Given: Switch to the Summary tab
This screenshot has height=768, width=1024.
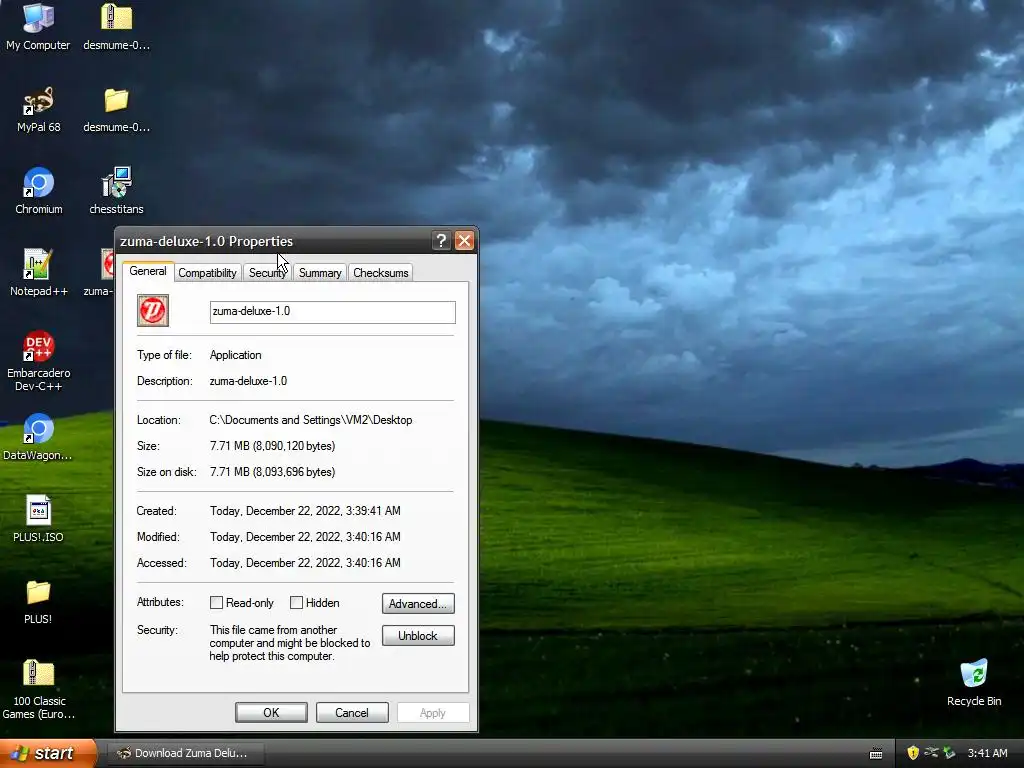Looking at the screenshot, I should (x=320, y=273).
